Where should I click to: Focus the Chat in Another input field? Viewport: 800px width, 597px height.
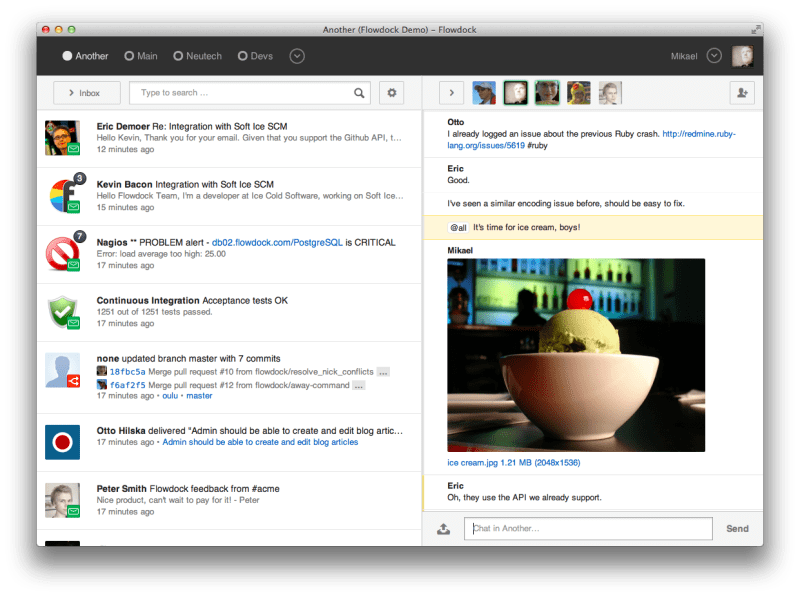588,529
